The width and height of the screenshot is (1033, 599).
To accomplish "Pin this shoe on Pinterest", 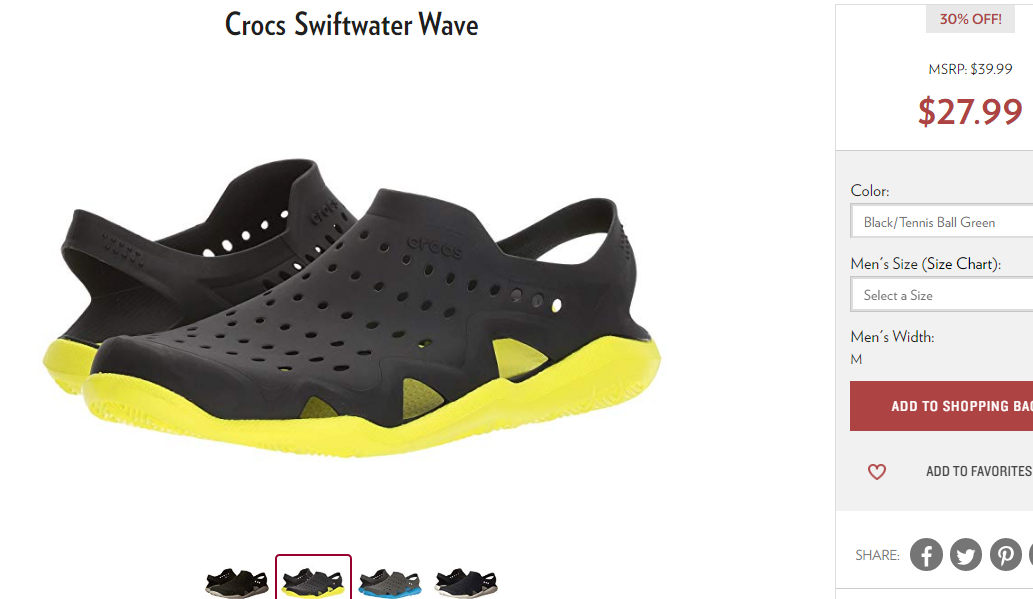I will coord(1005,555).
